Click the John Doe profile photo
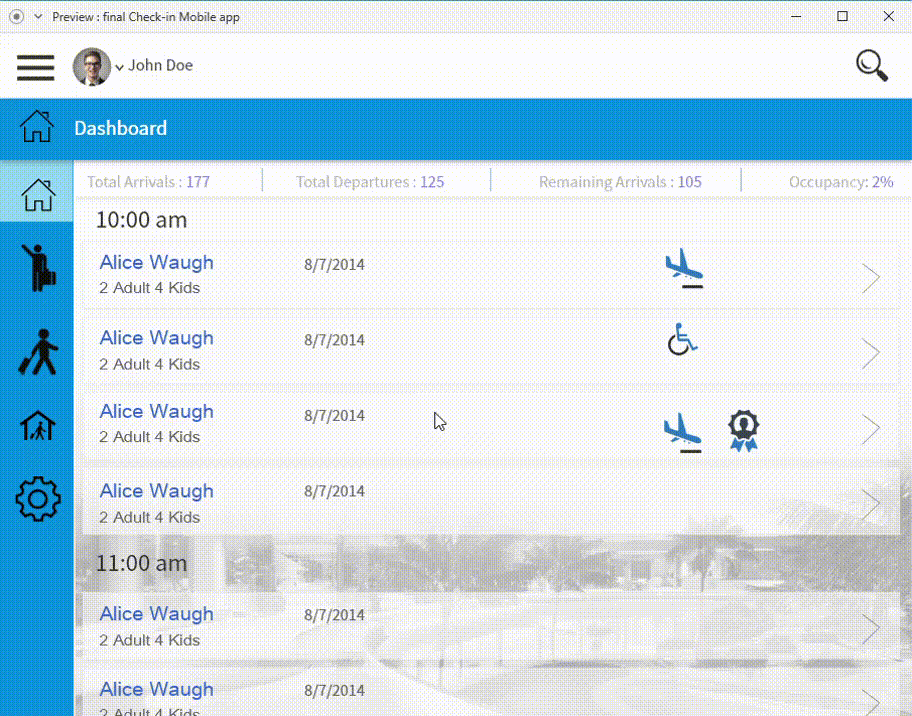912x716 pixels. pos(91,67)
